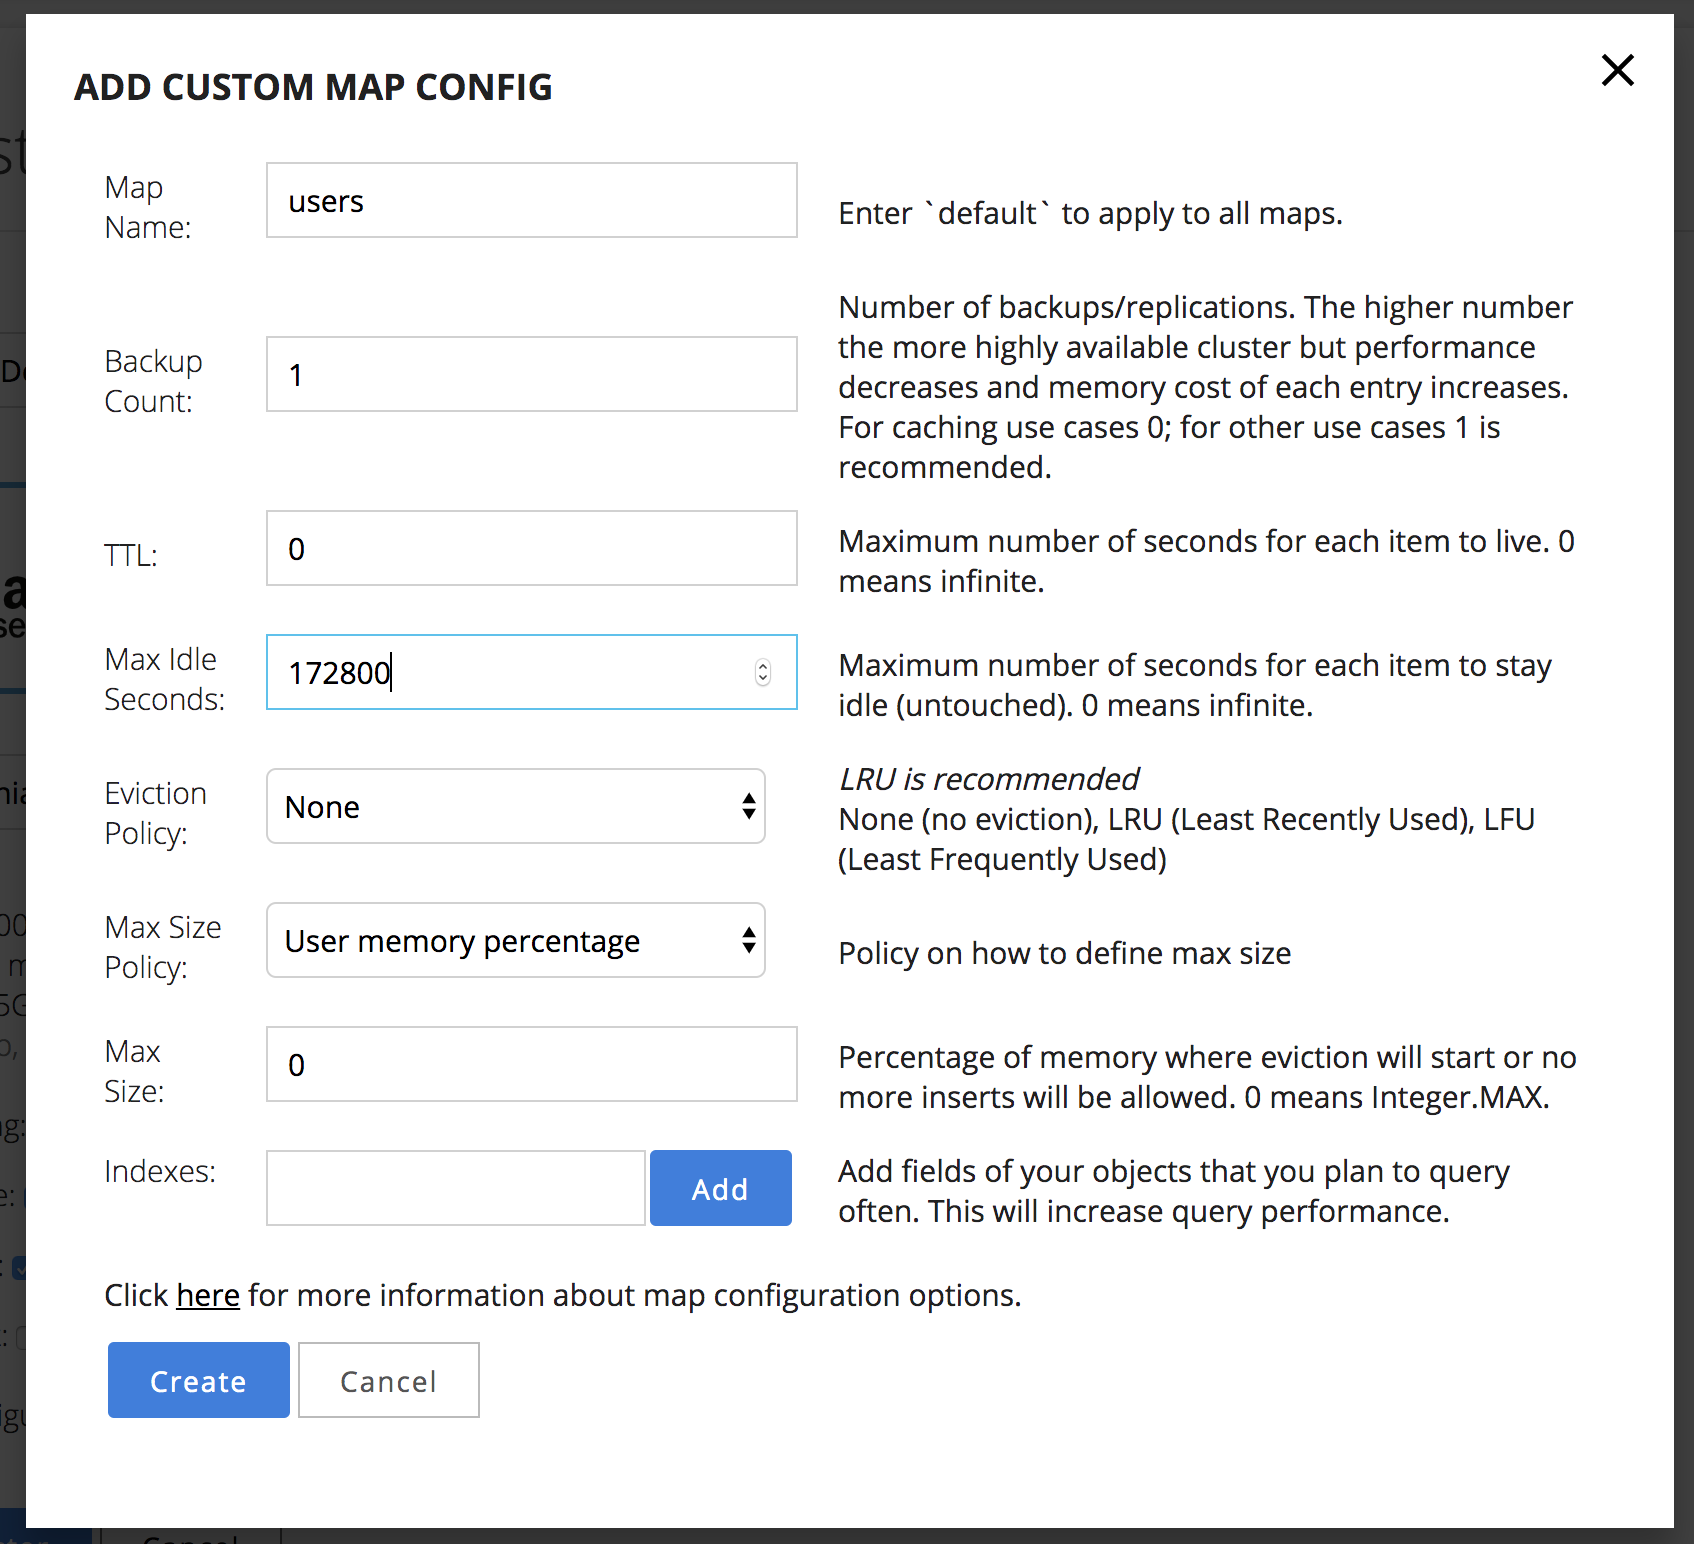Open the 'here' map configuration link
This screenshot has width=1694, height=1544.
[207, 1296]
